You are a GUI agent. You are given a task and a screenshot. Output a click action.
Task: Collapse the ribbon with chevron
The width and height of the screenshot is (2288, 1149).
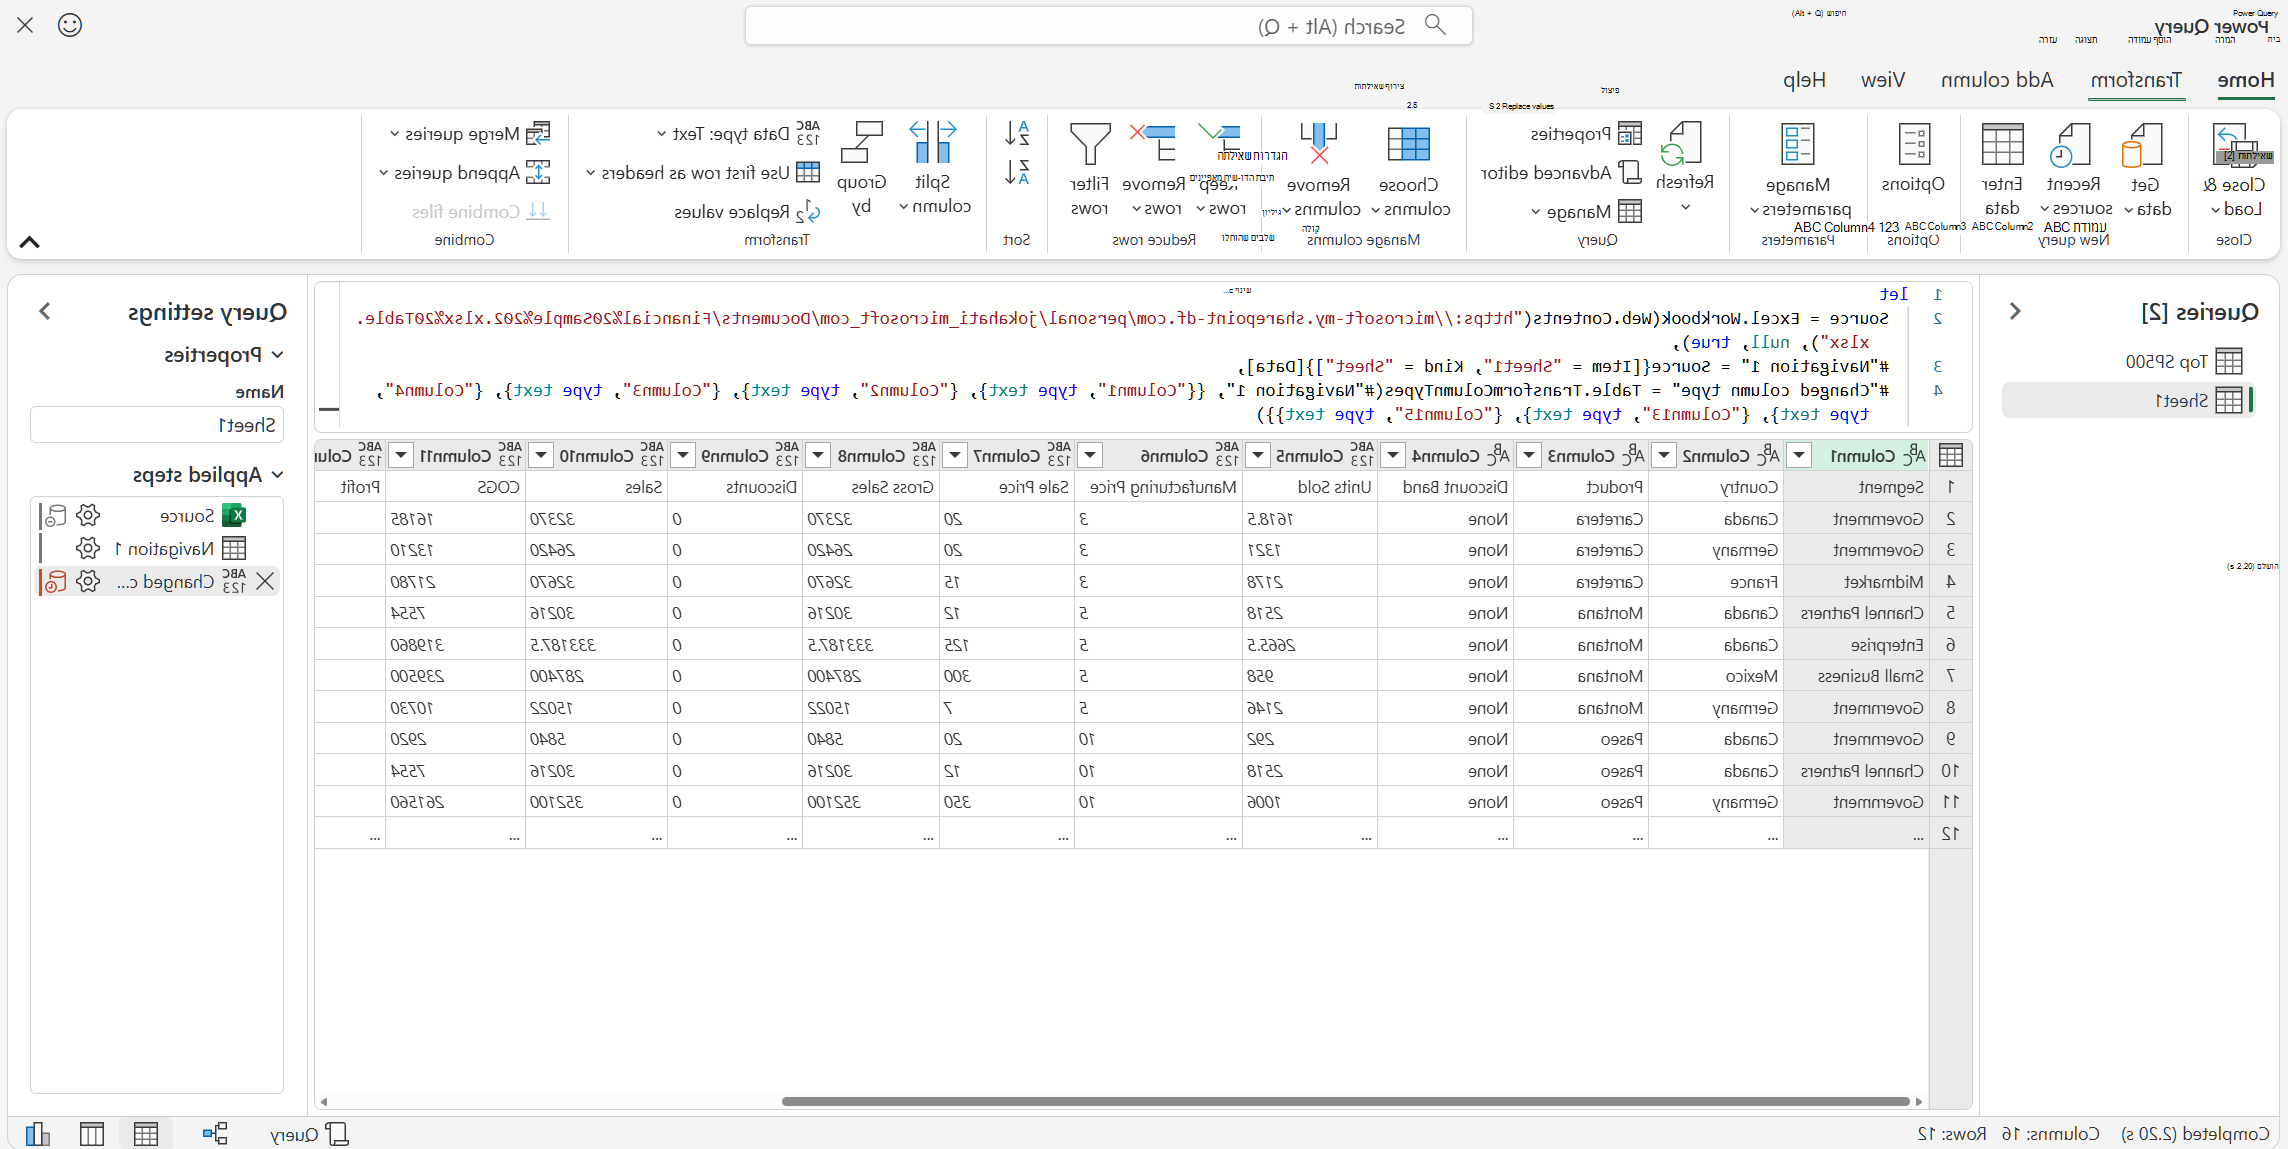pyautogui.click(x=30, y=242)
